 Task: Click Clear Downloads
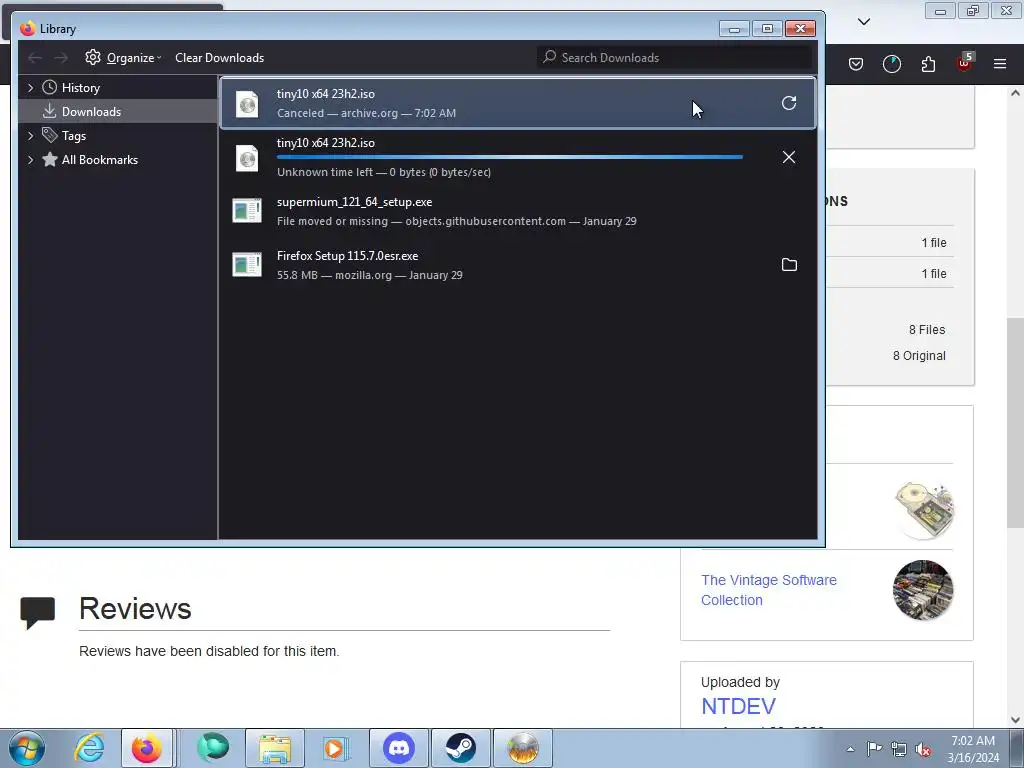219,58
